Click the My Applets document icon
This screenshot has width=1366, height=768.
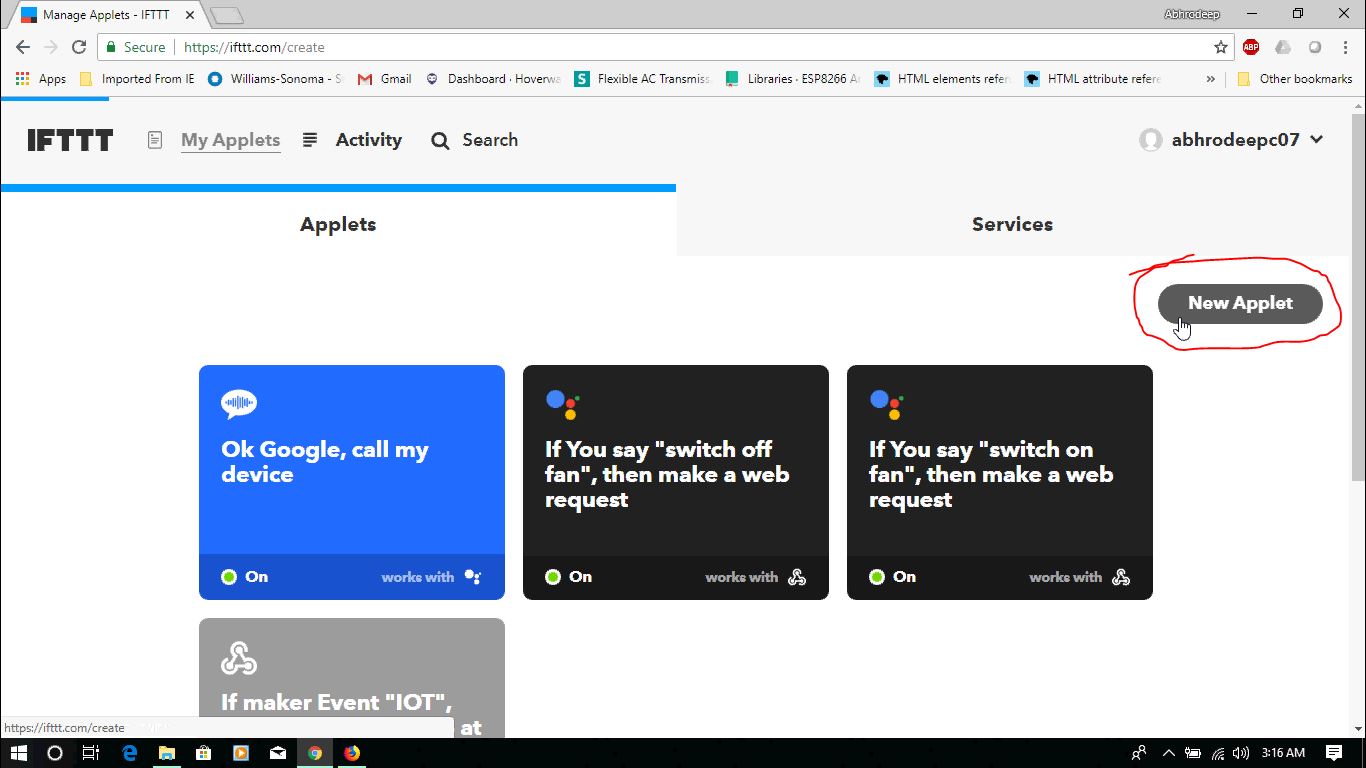155,140
